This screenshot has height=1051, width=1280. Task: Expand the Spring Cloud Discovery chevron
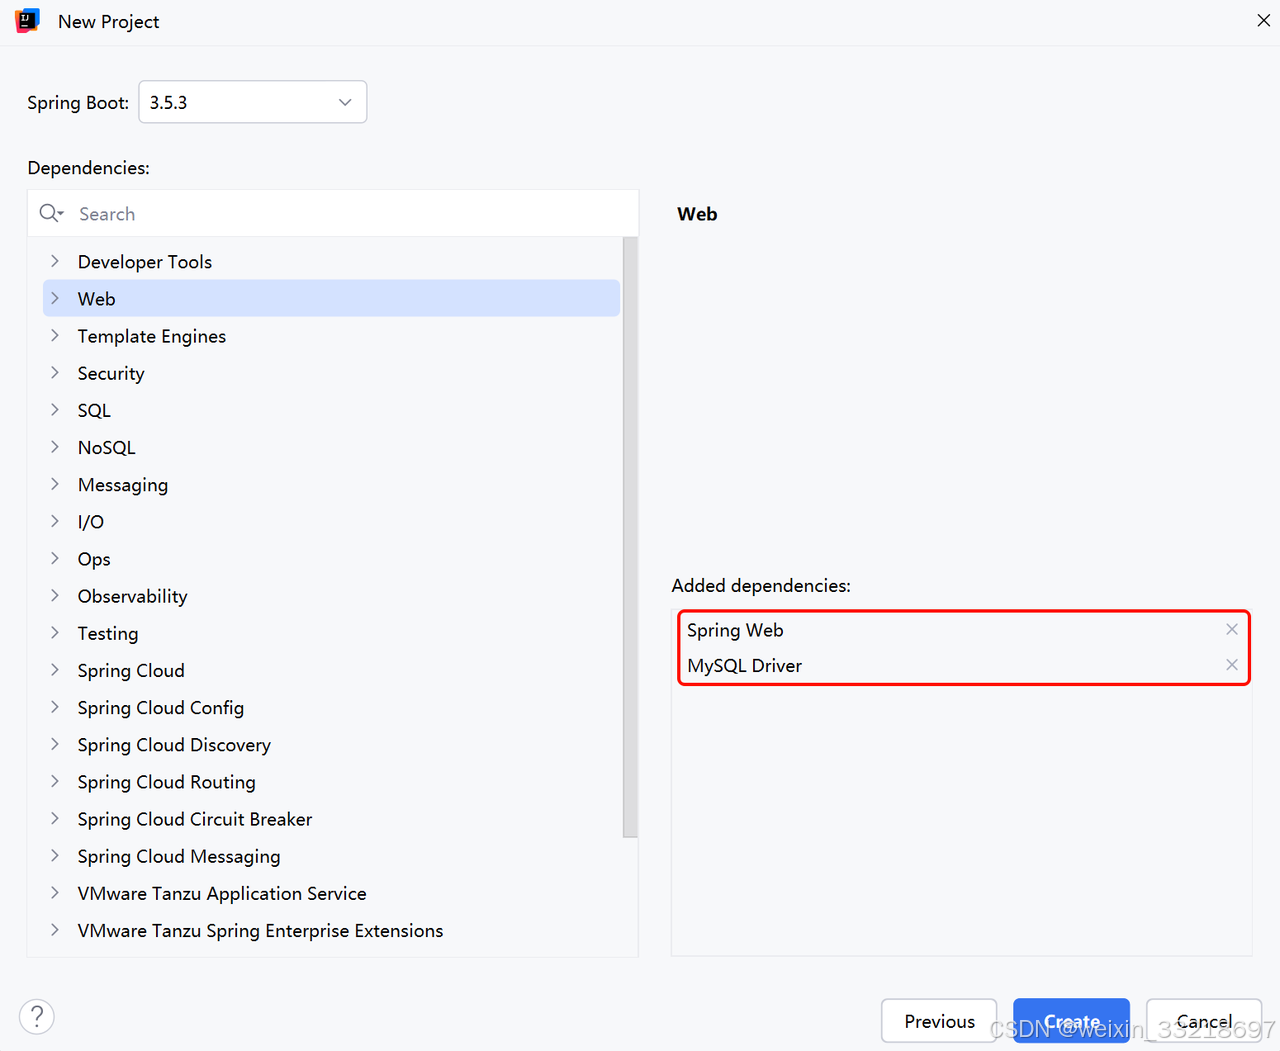coord(55,744)
